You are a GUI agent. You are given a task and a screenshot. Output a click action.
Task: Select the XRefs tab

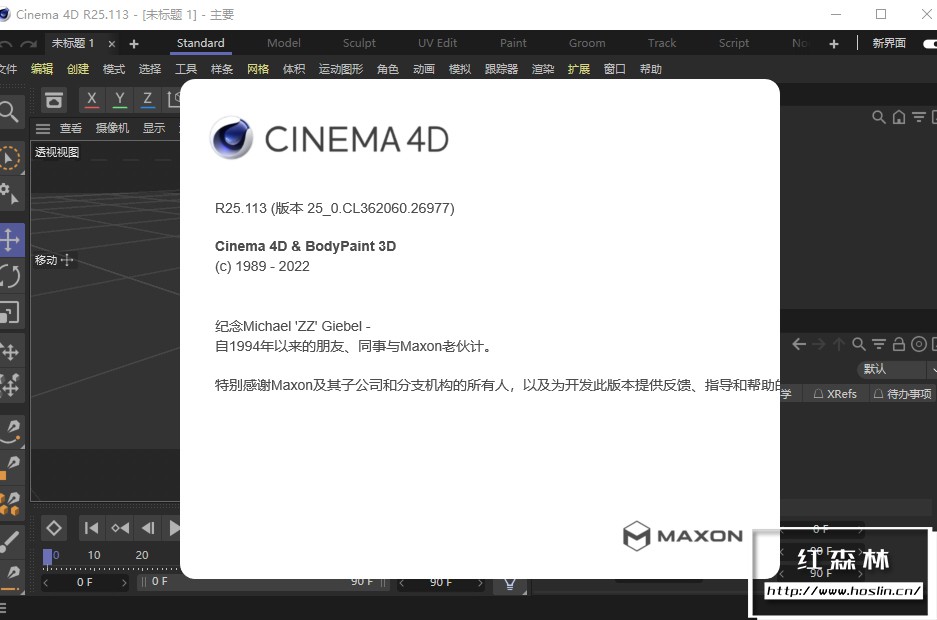click(x=835, y=394)
